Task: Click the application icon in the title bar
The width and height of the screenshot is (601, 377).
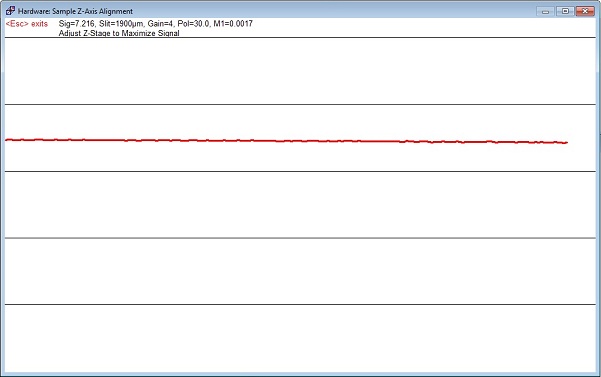Action: (10, 11)
